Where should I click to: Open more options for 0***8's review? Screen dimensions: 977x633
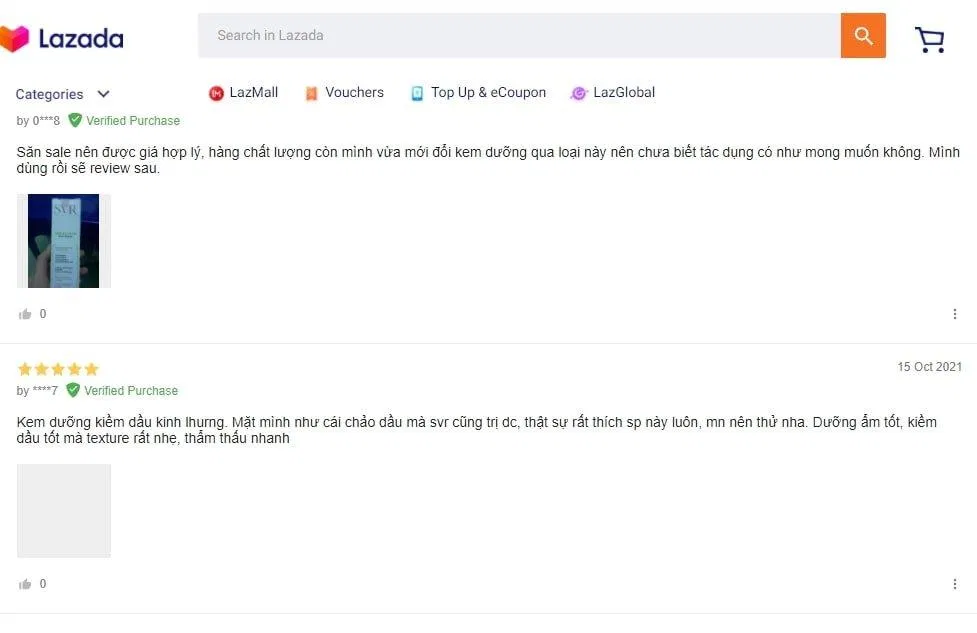click(x=954, y=314)
